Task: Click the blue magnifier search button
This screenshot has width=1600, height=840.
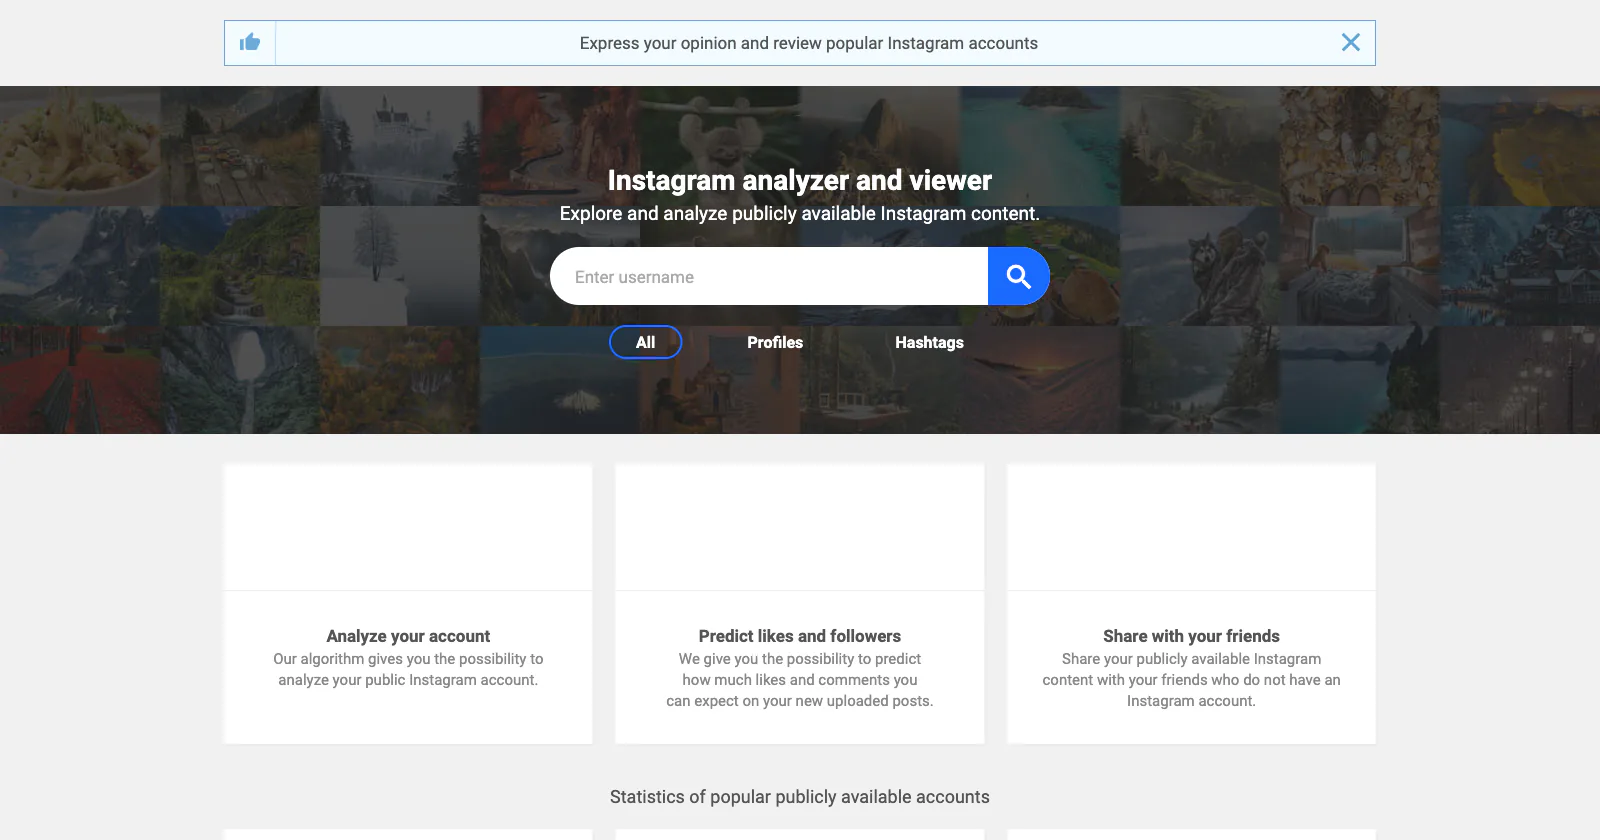Action: [1018, 276]
